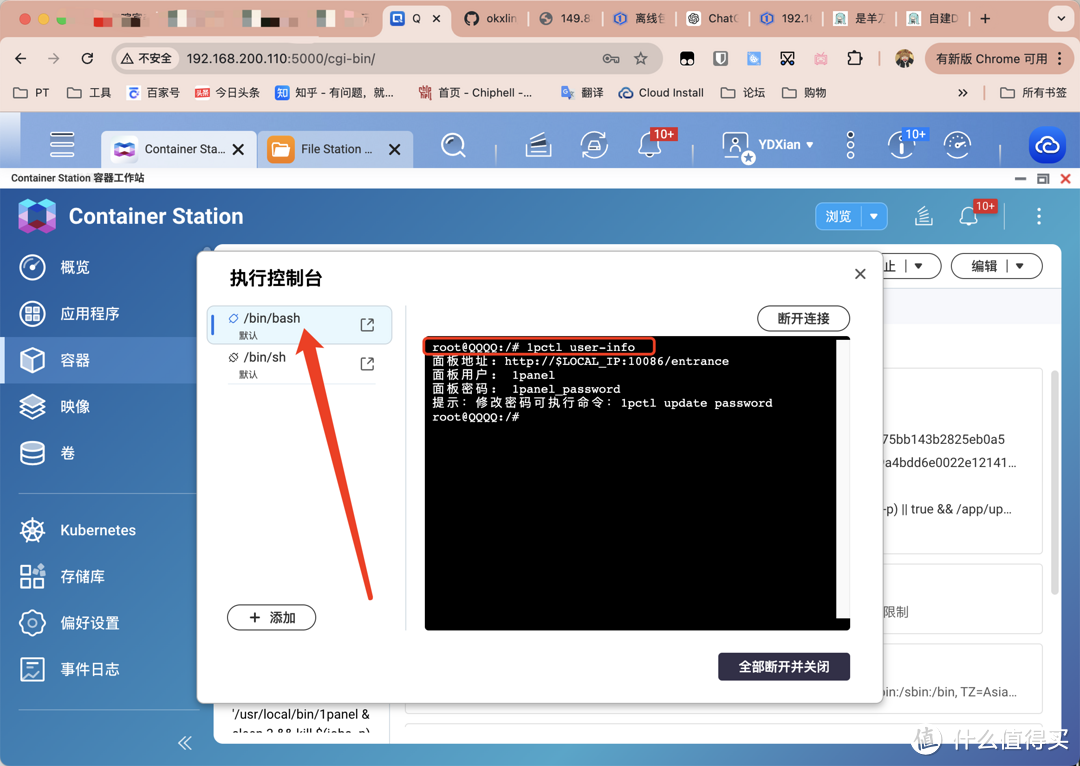Open the QNAP search magnifier

point(453,146)
